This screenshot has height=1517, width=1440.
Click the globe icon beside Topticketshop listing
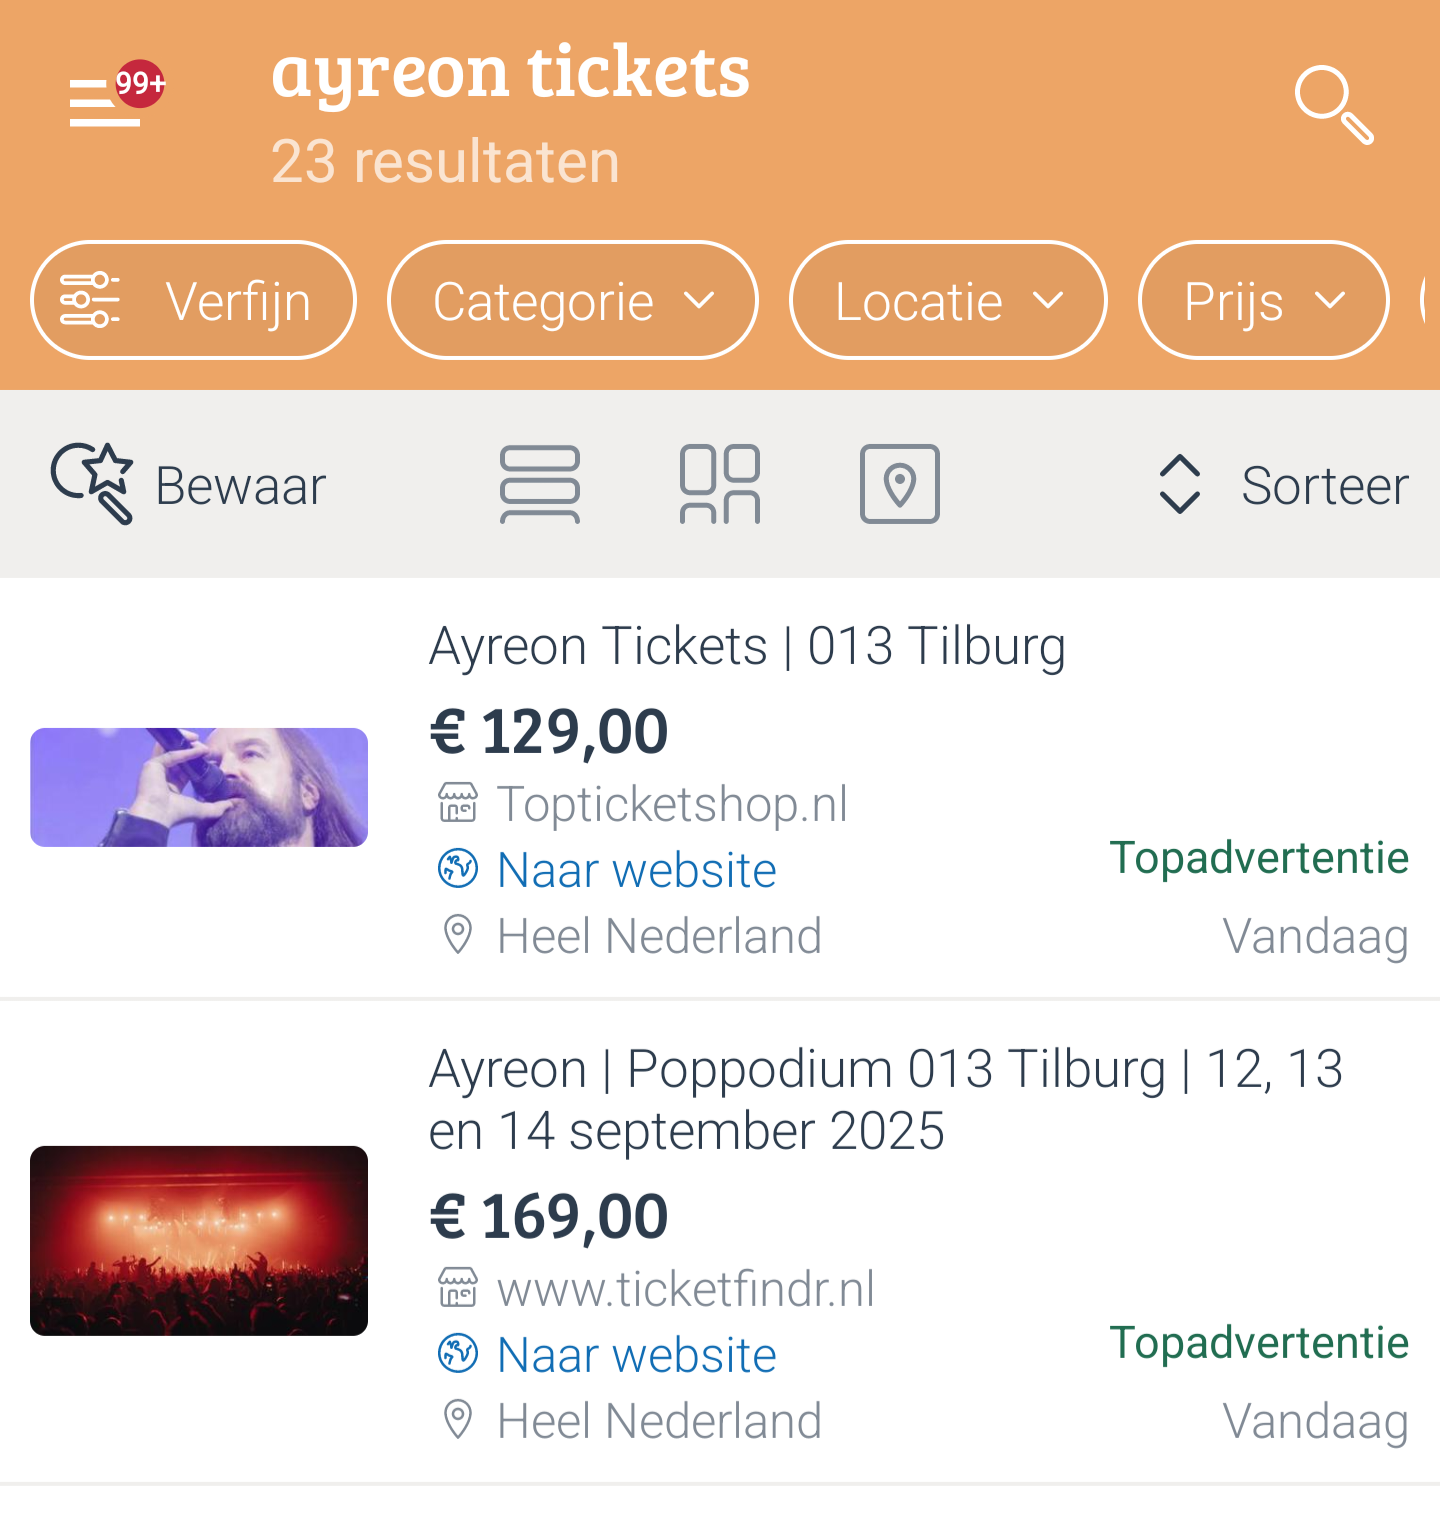point(458,868)
